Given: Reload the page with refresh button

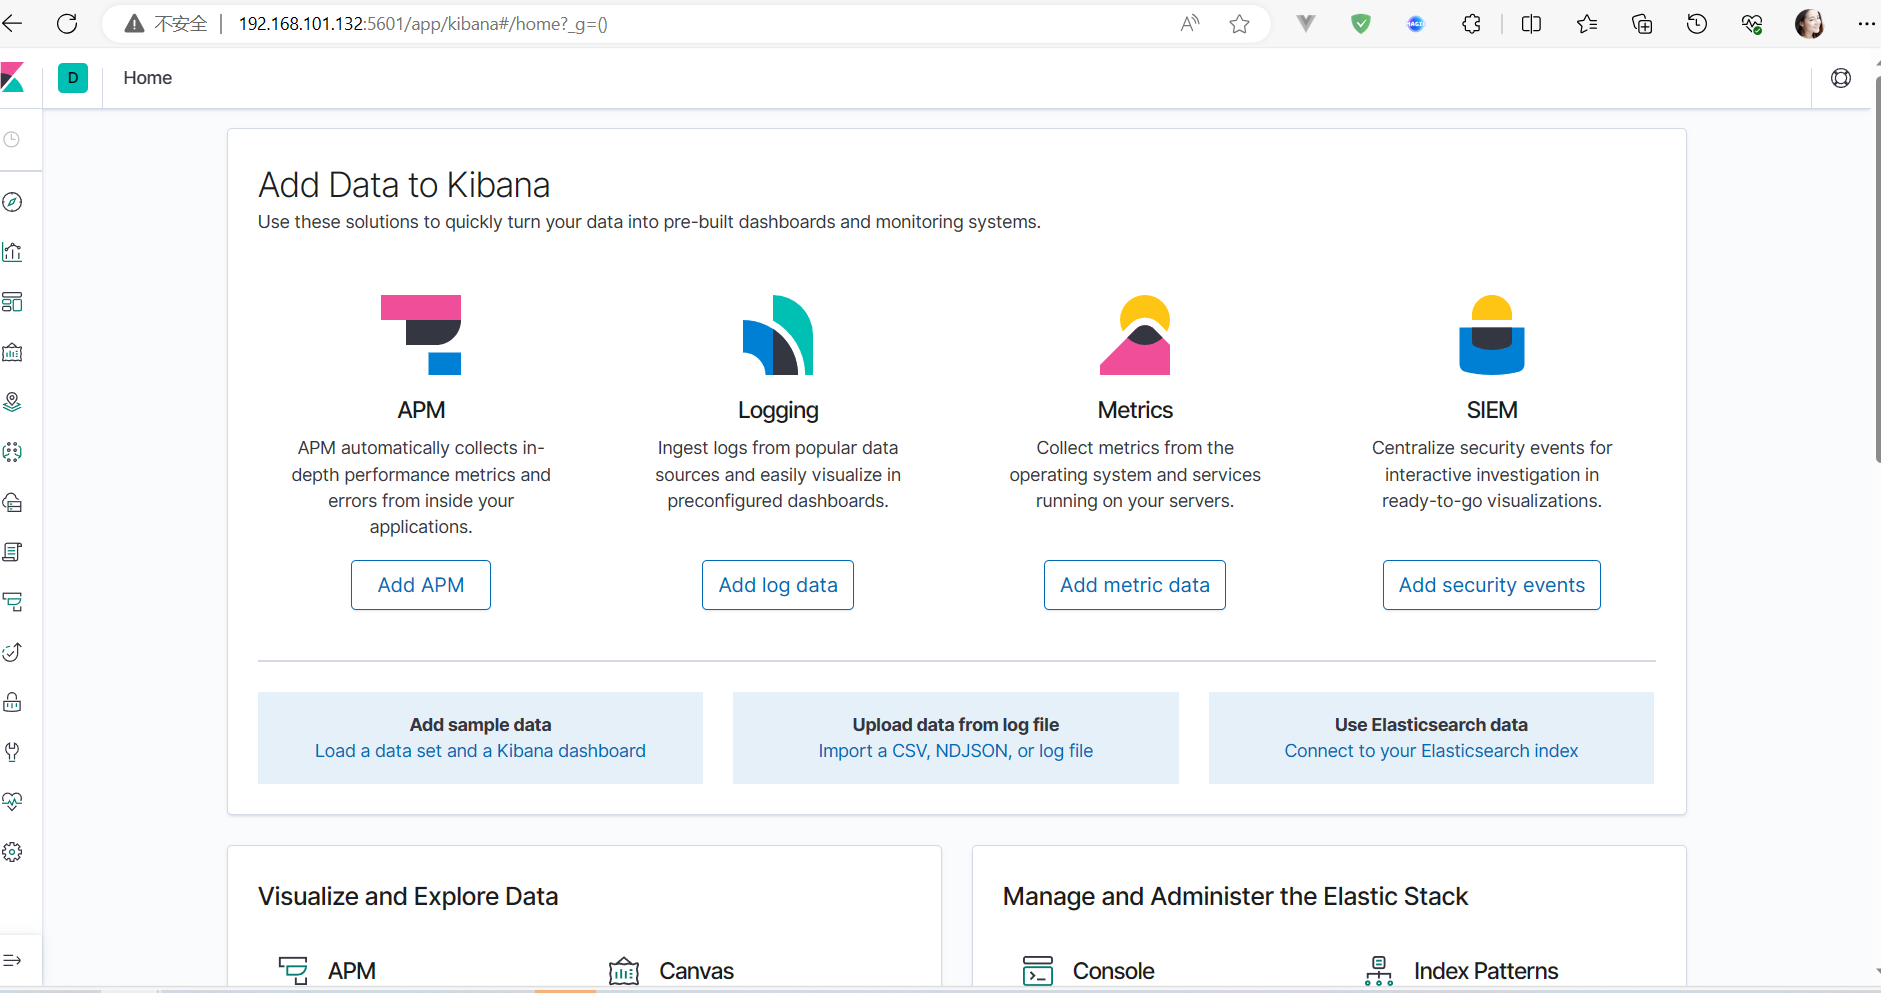Looking at the screenshot, I should 67,24.
